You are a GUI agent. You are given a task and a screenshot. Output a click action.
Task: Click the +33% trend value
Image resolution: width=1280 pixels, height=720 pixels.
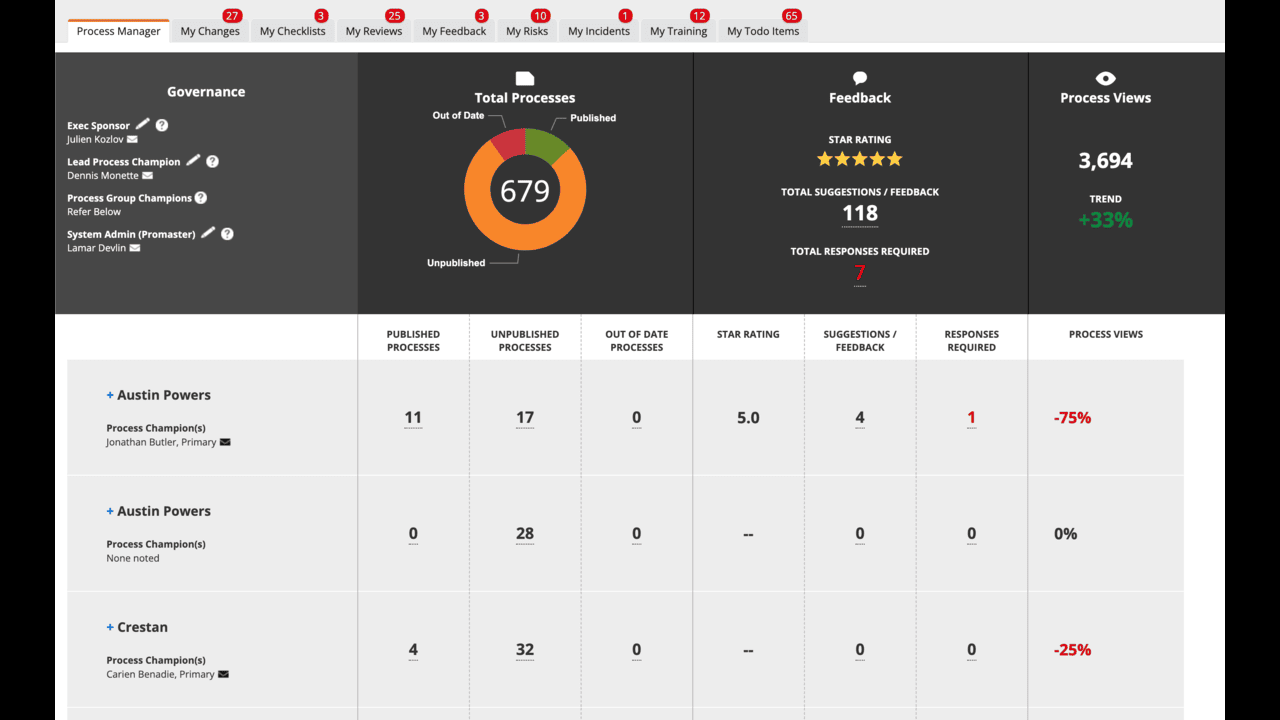click(1105, 220)
